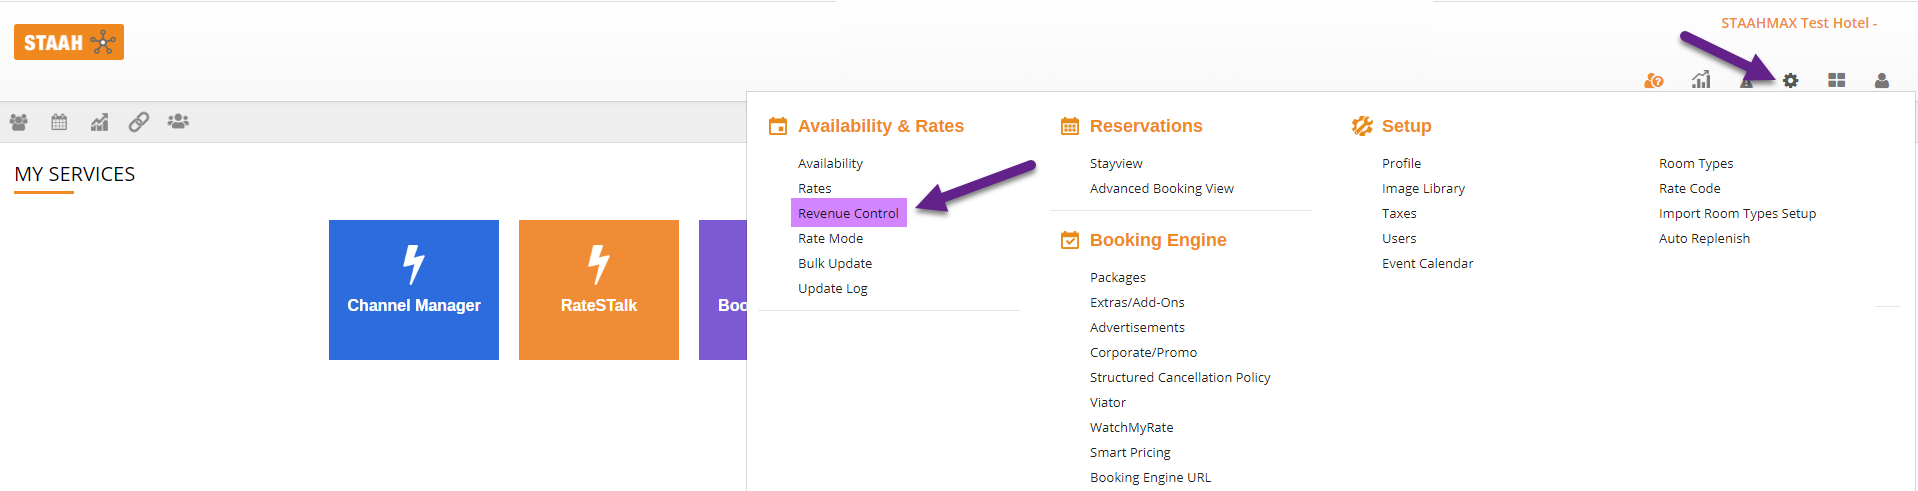
Task: Open the settings gear icon
Action: click(1790, 80)
